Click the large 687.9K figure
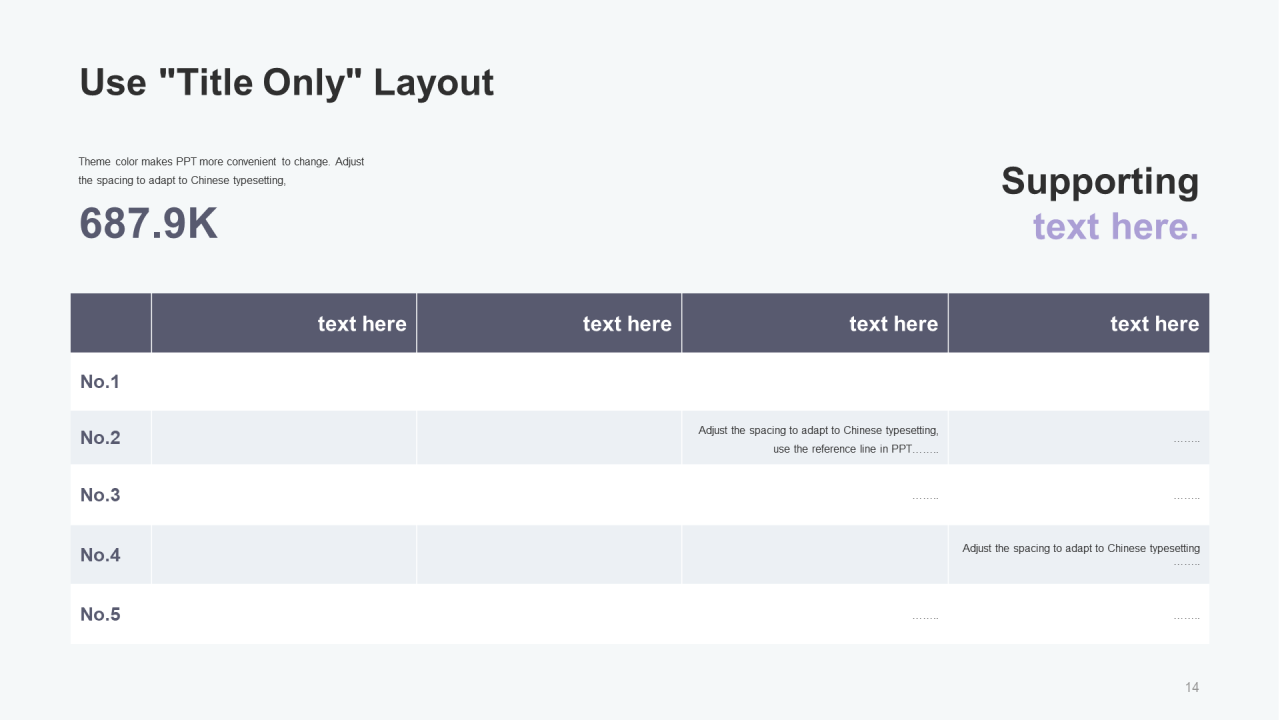 (148, 224)
